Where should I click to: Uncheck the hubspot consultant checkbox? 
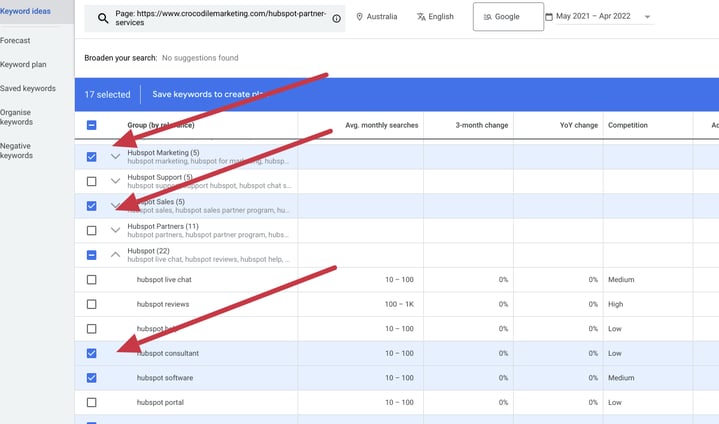pyautogui.click(x=92, y=353)
